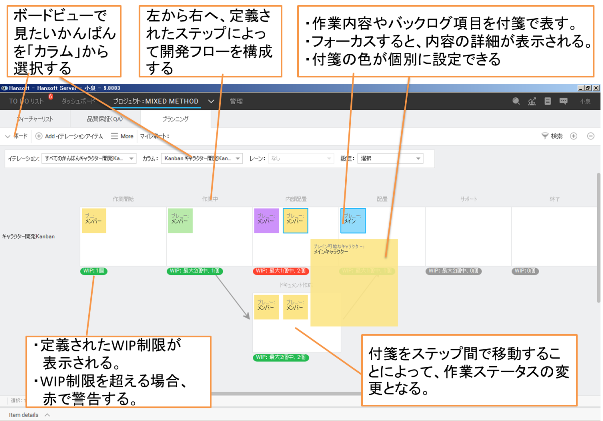Click the My Report label in toolbar
This screenshot has height=421, width=603.
click(154, 136)
